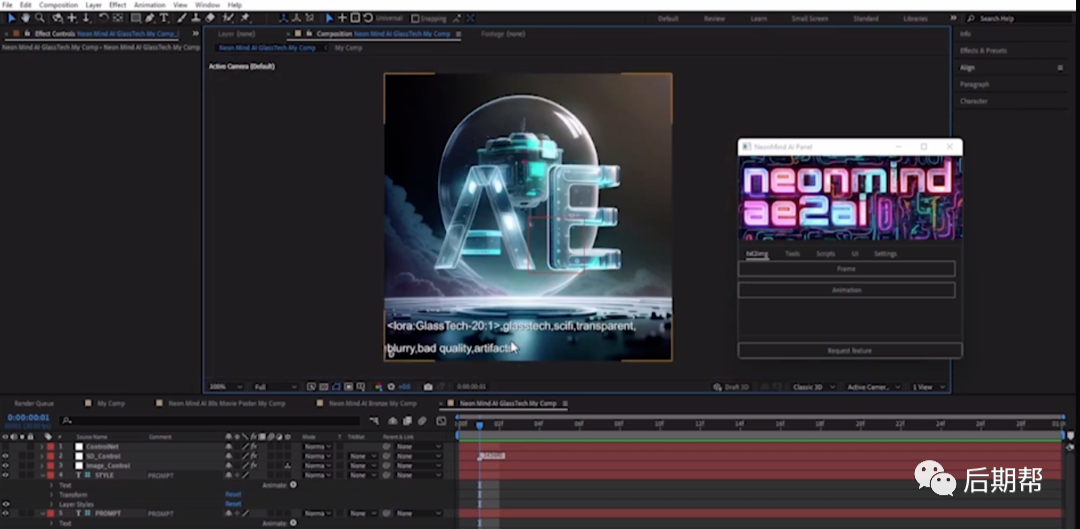Screen dimensions: 1080x529
Task: Enable motion blur icon in timeline
Action: 422,421
